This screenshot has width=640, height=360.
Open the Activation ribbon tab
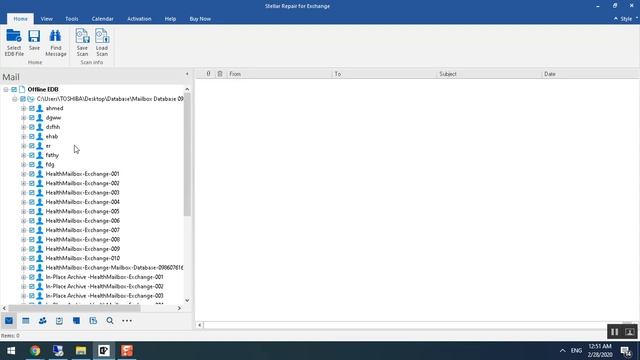(139, 19)
